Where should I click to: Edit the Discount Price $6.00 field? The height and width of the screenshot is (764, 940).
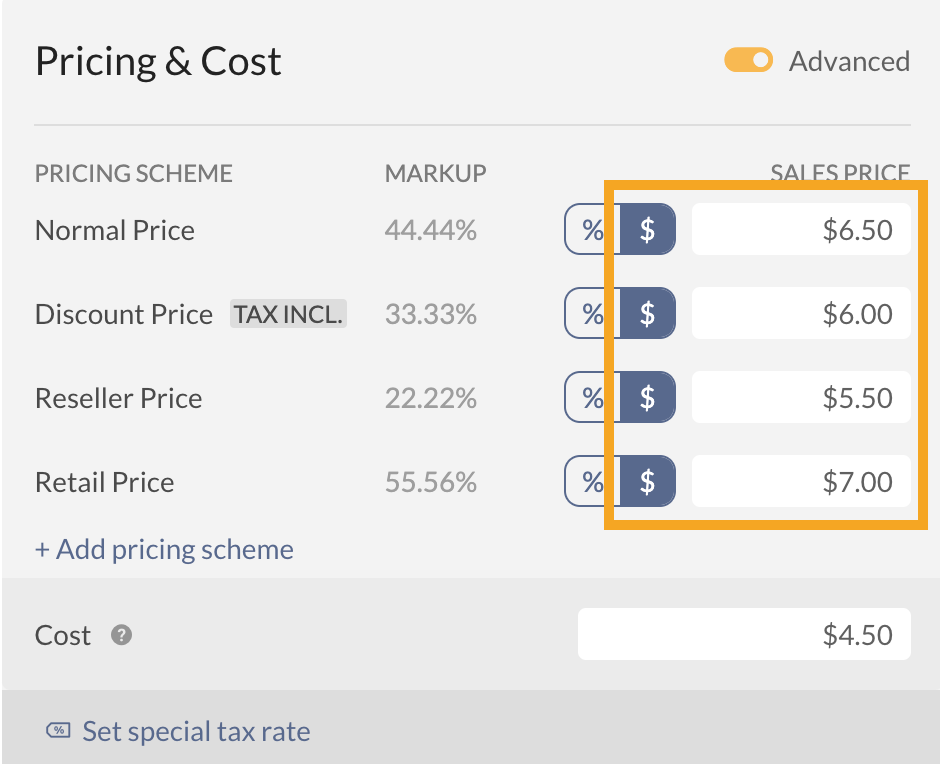(800, 314)
